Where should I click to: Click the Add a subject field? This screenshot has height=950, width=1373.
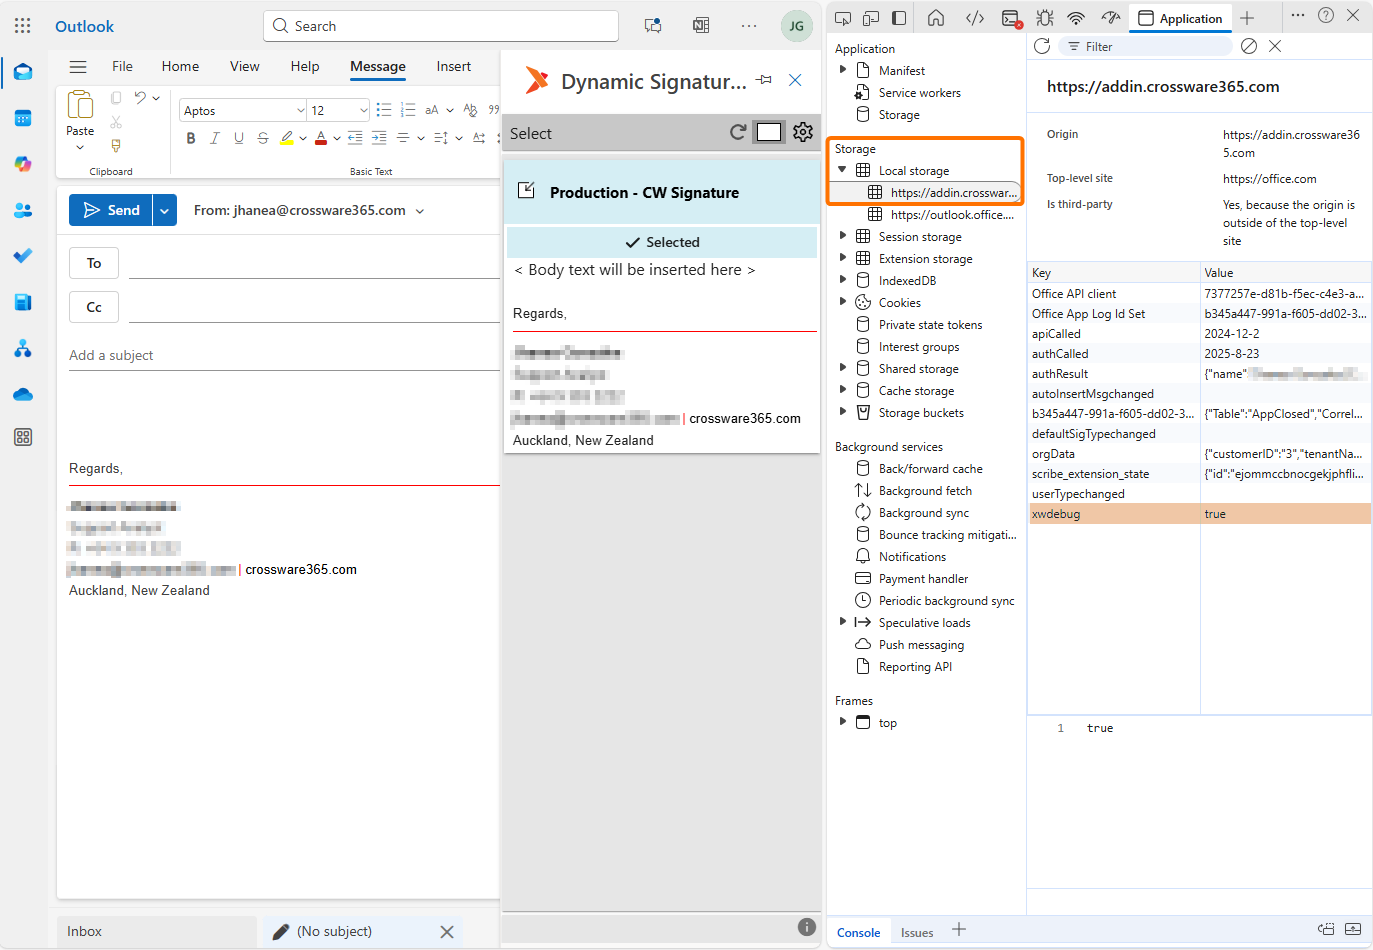[280, 355]
